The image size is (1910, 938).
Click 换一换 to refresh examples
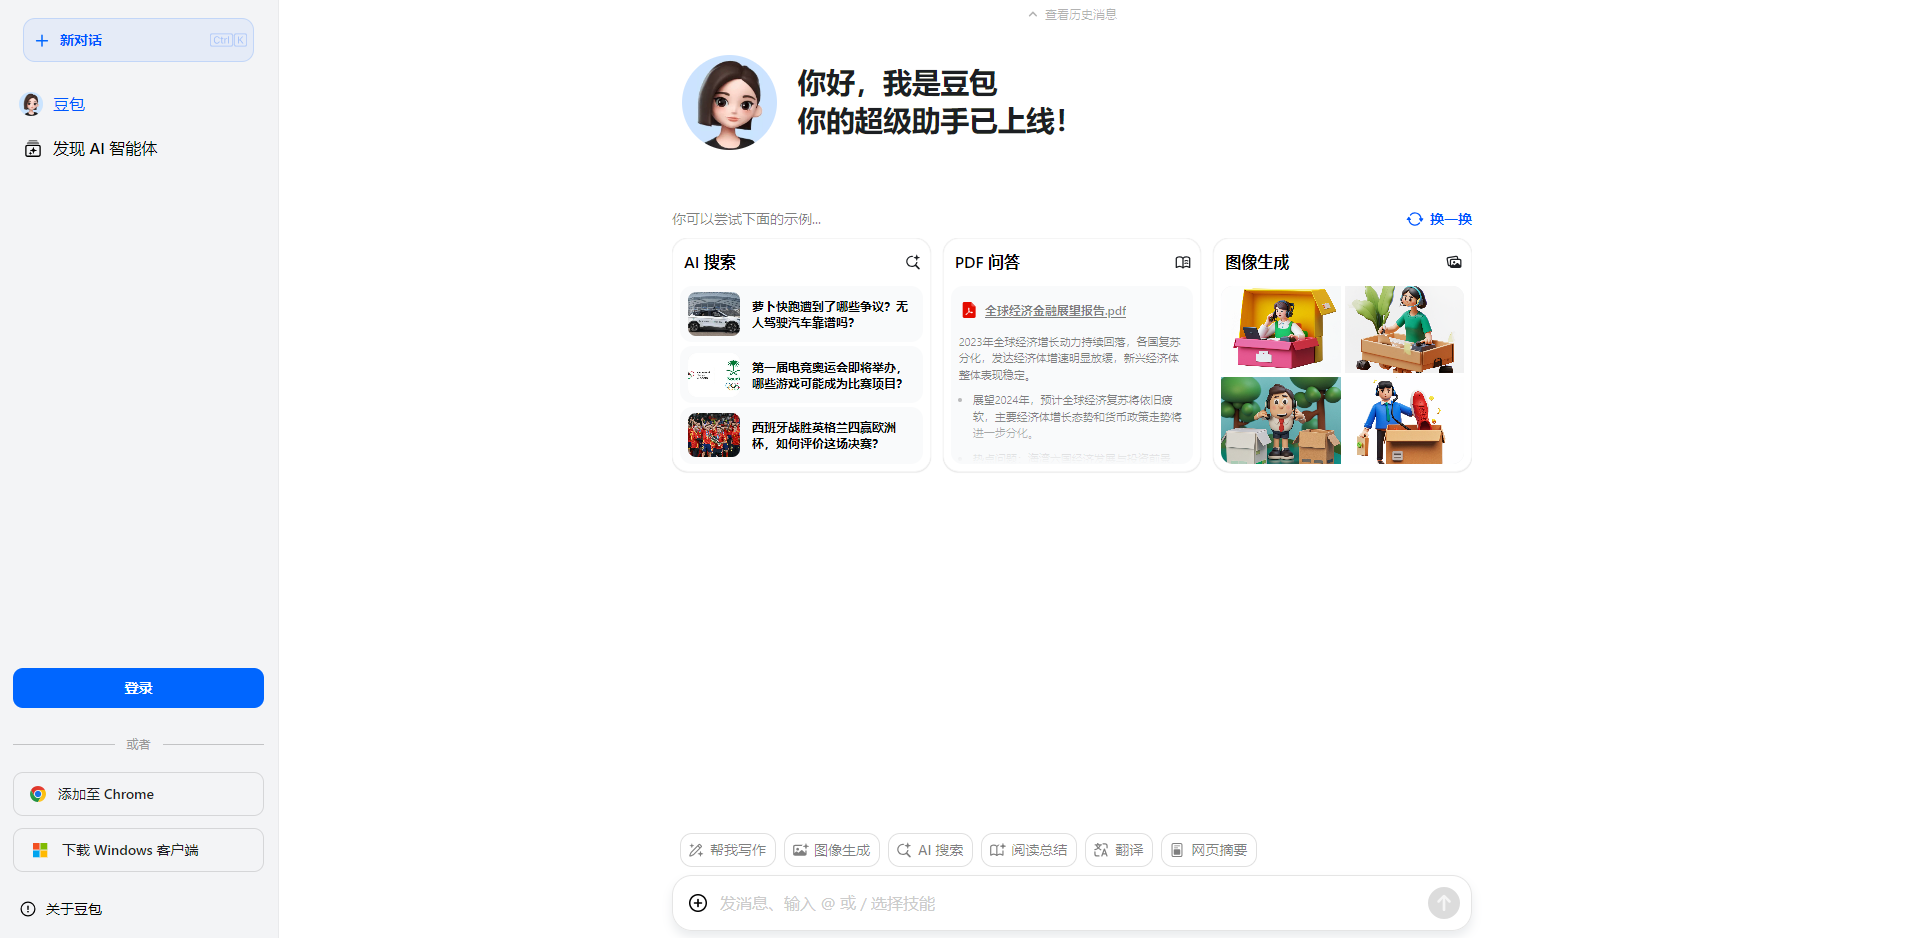(1439, 218)
